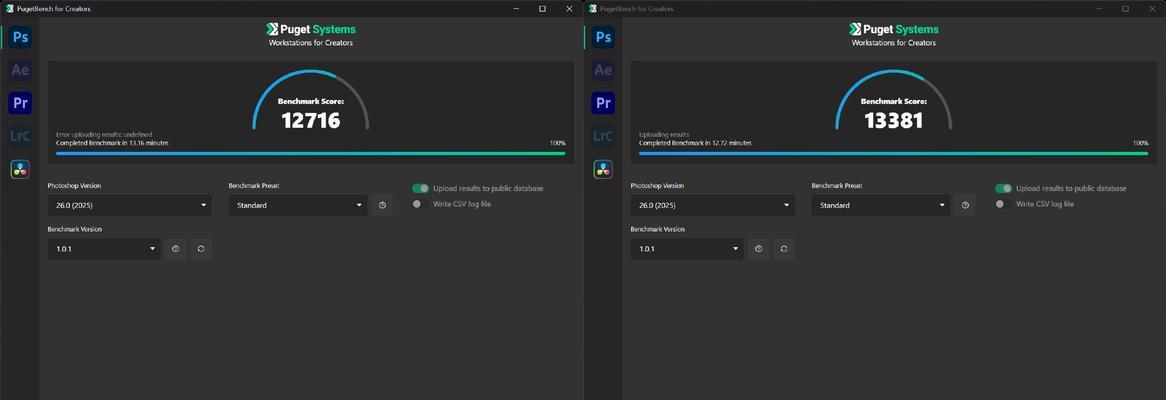Maximize the left PugetBench window
The width and height of the screenshot is (1166, 400).
542,8
